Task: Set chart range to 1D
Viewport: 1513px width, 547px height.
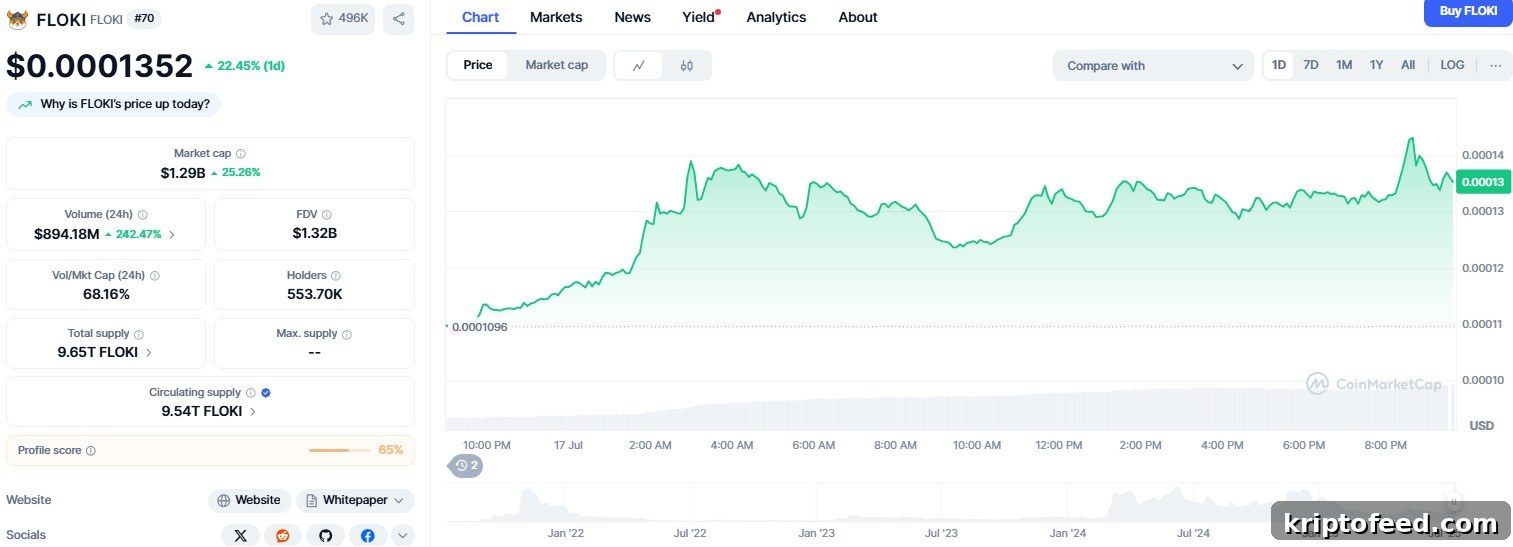Action: pyautogui.click(x=1279, y=65)
